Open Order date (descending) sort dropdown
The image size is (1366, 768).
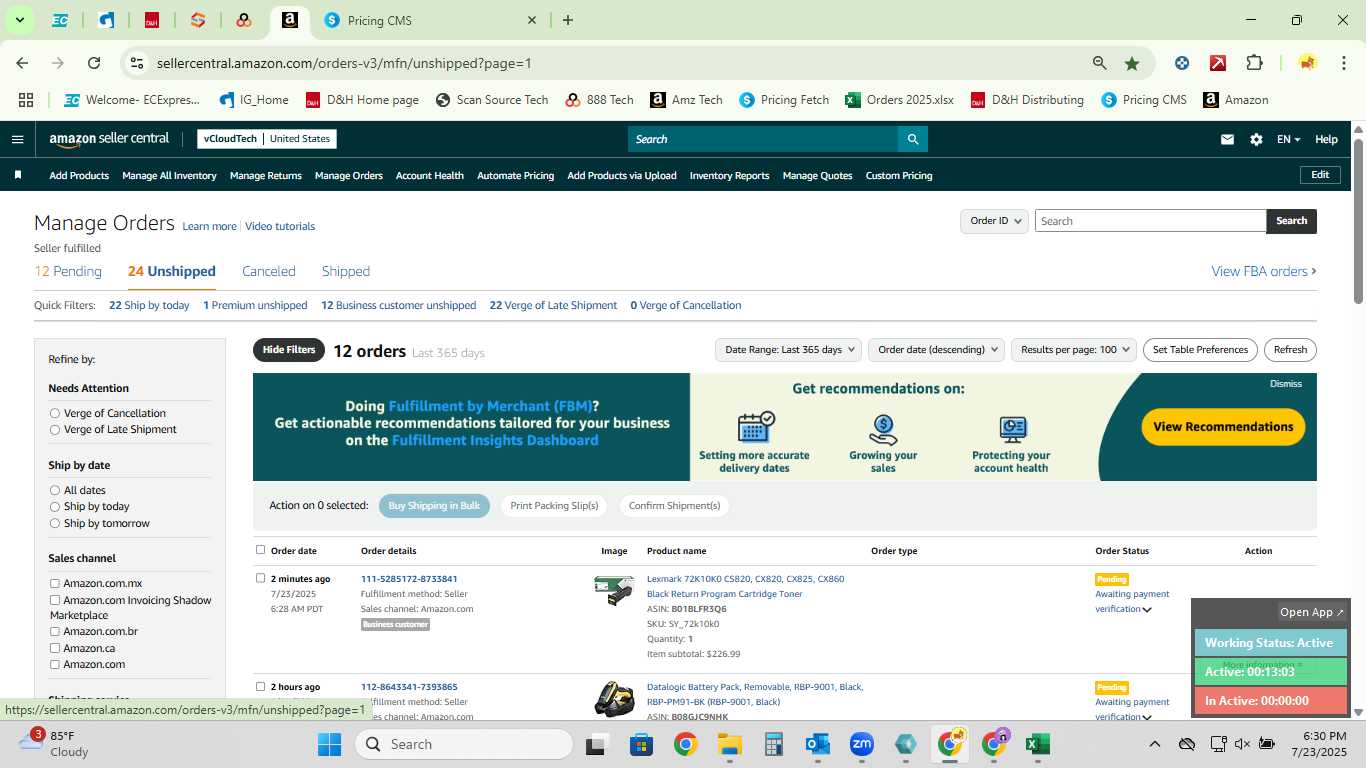point(937,349)
